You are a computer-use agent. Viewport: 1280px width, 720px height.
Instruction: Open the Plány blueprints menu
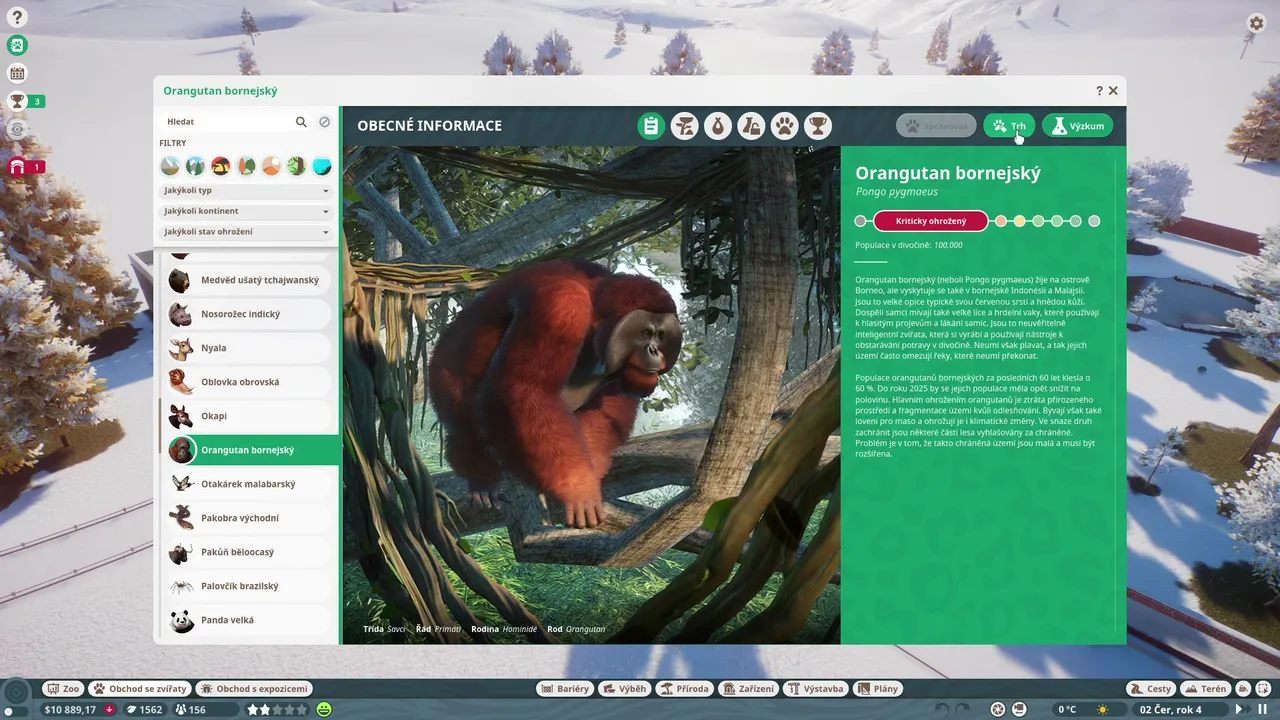tap(878, 689)
